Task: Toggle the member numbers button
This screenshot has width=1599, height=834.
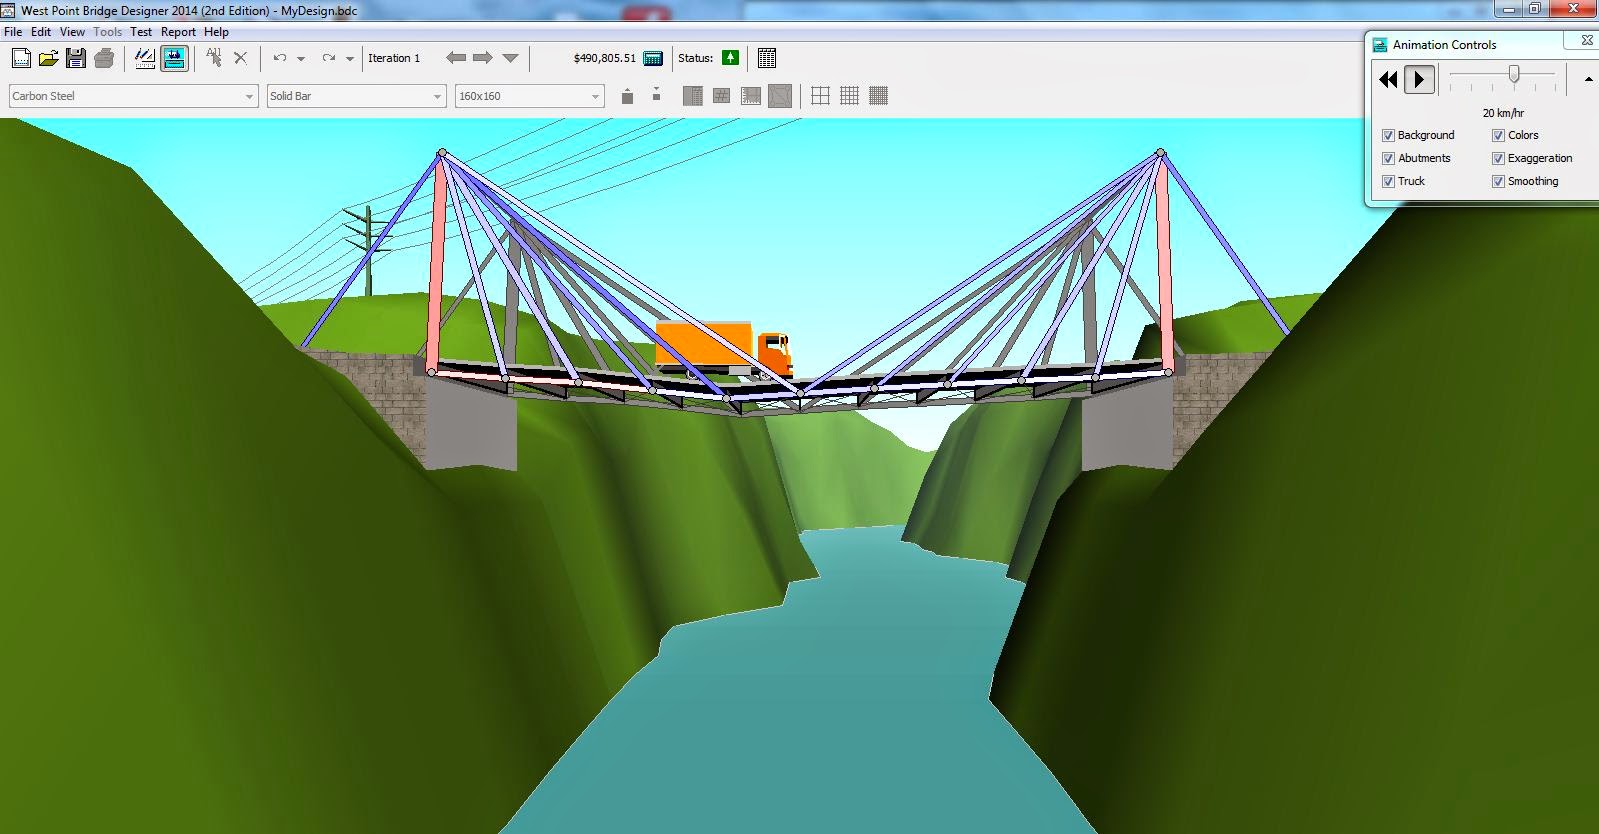Action: point(721,96)
